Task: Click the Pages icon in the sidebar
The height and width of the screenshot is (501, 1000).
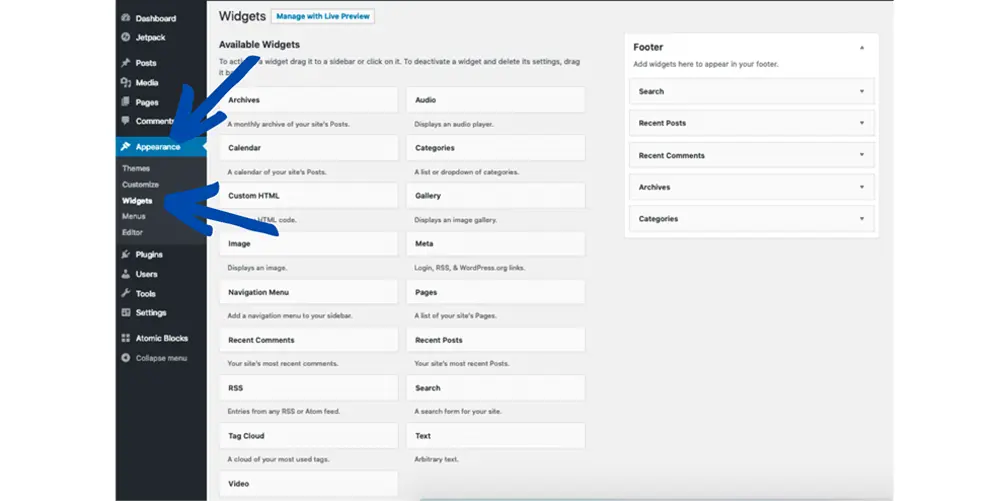Action: pos(126,102)
